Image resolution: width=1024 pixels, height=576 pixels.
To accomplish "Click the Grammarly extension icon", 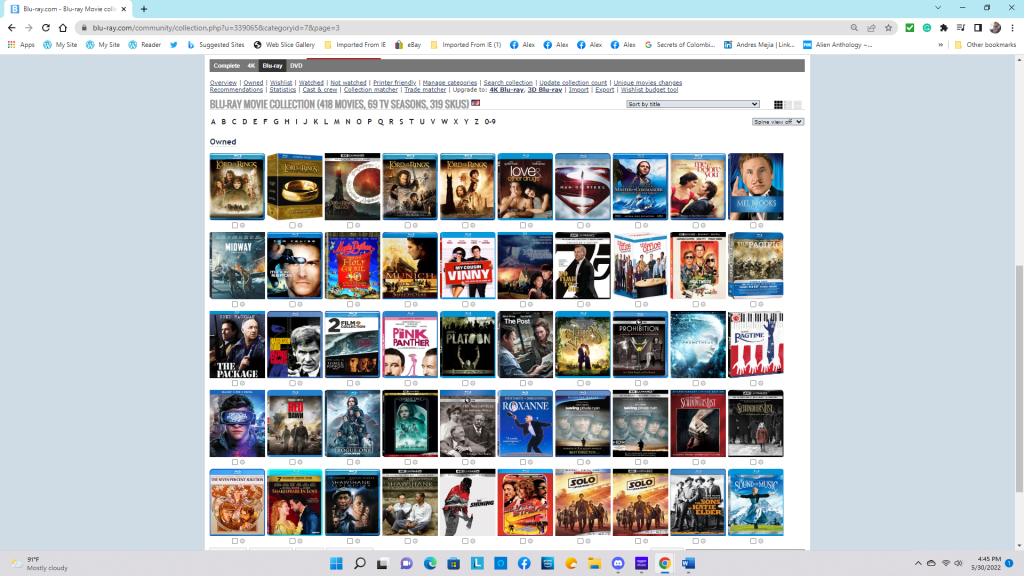I will [926, 28].
